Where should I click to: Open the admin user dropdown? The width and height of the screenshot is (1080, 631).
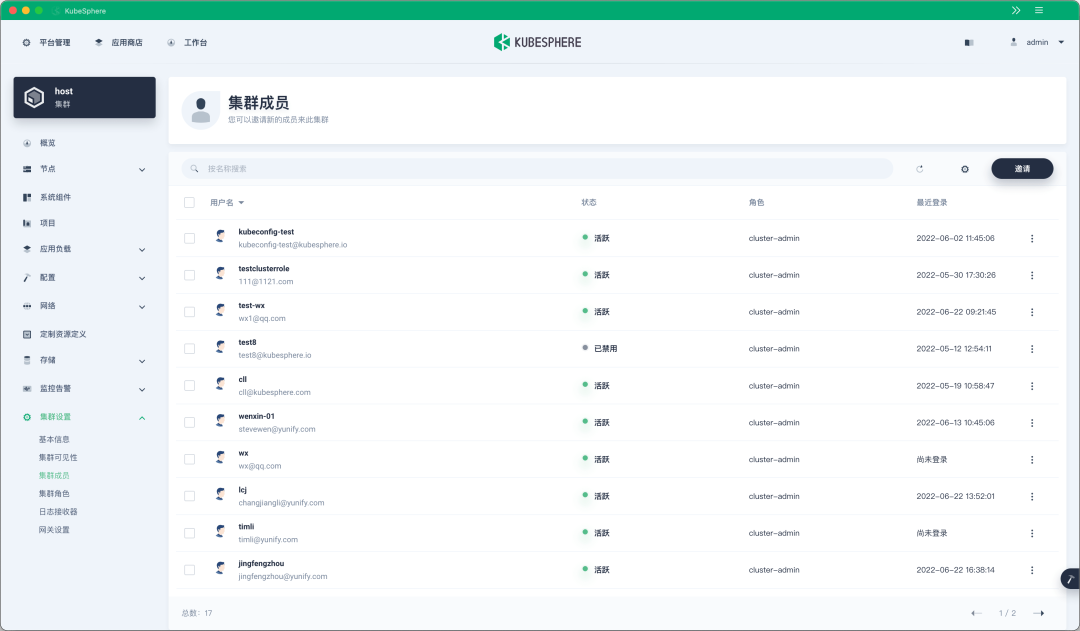(1037, 43)
